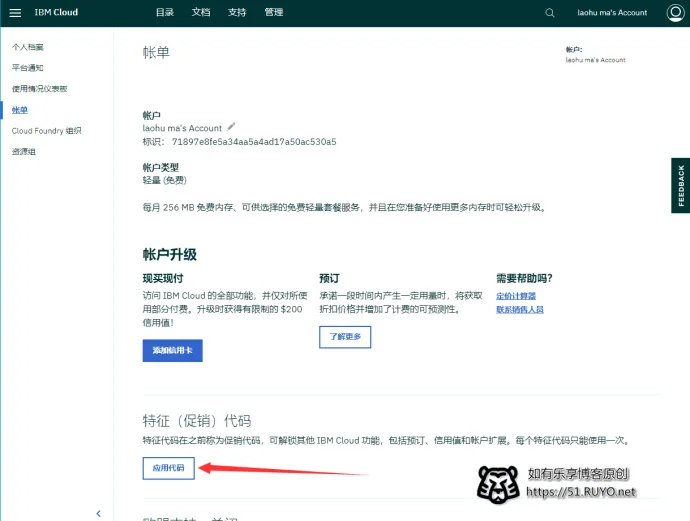This screenshot has height=521, width=690.
Task: Click laohu ma's Account label under 帐户: at top right
Action: point(595,60)
